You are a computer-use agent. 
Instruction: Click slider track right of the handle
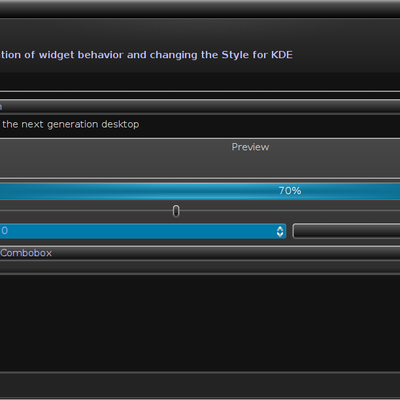click(x=289, y=211)
